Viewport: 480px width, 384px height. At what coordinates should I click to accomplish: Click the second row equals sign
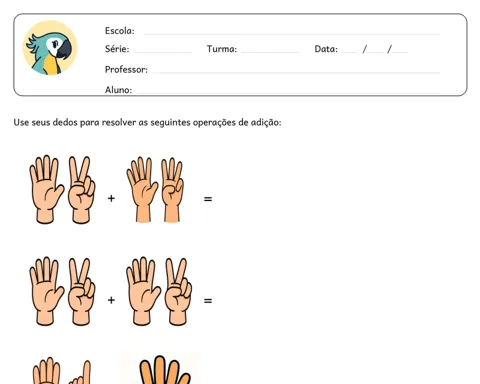click(x=208, y=301)
